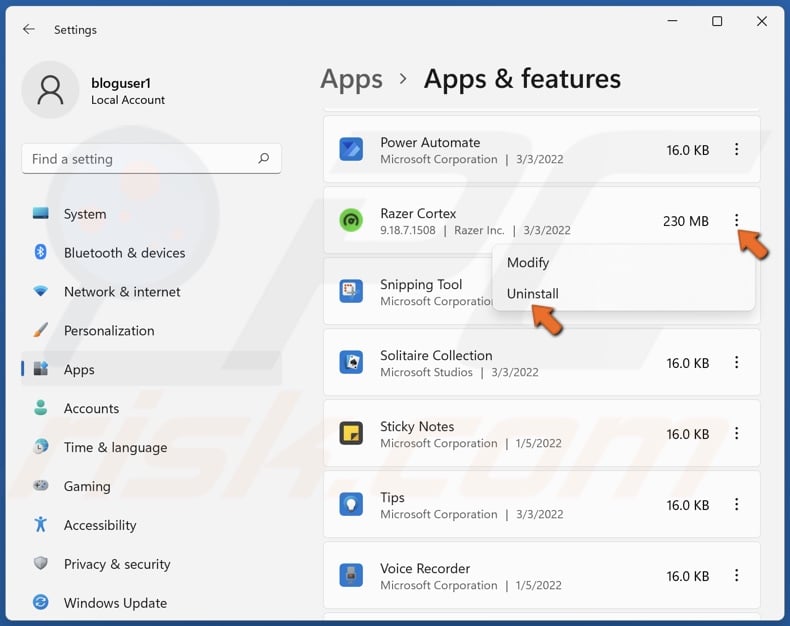Open Windows Update label in sidebar
The width and height of the screenshot is (790, 626).
[115, 603]
